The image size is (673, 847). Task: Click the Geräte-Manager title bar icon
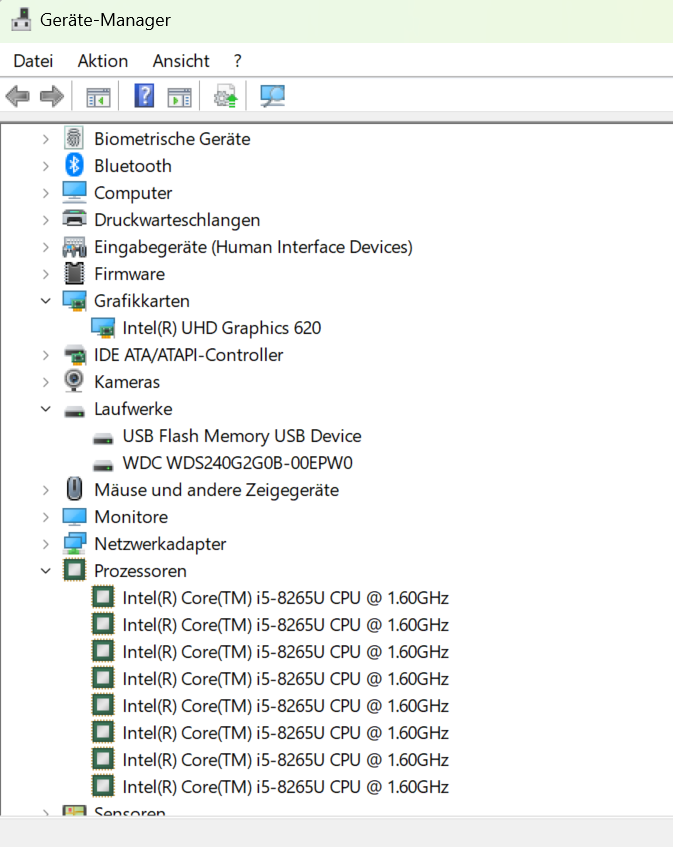click(21, 20)
